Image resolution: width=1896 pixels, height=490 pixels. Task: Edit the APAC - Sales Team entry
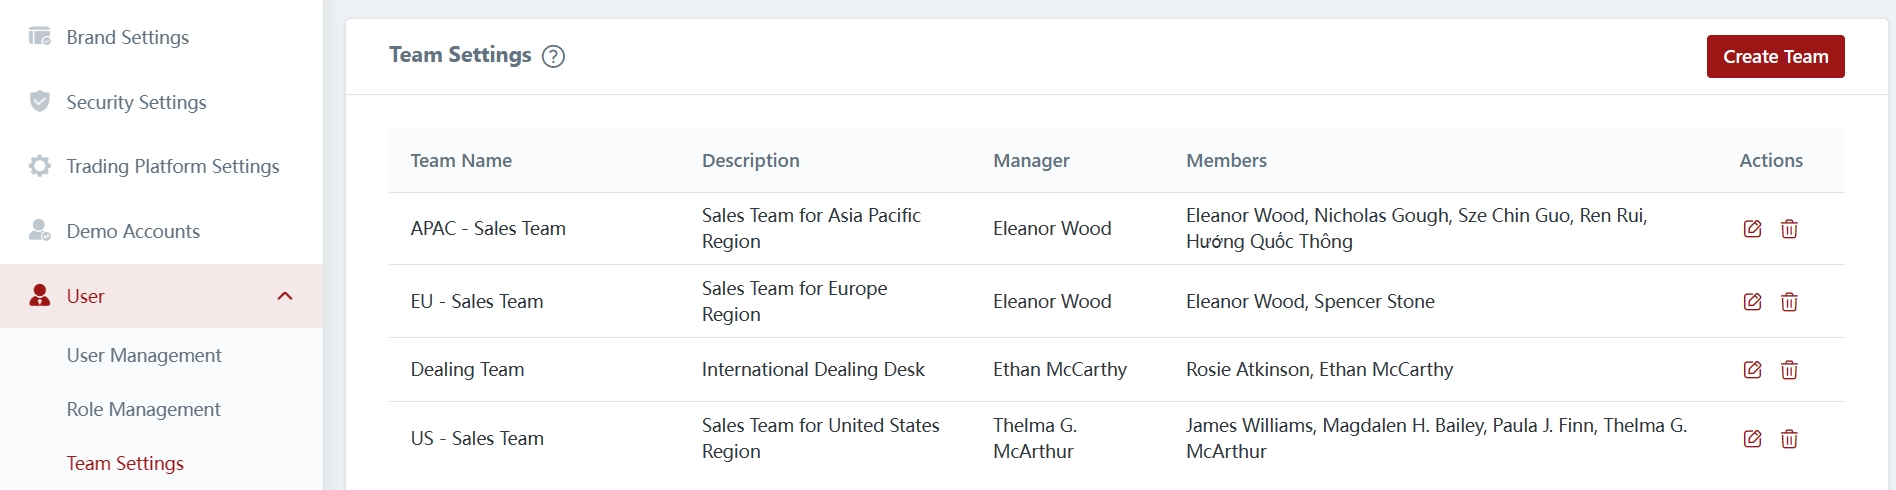(x=1752, y=229)
